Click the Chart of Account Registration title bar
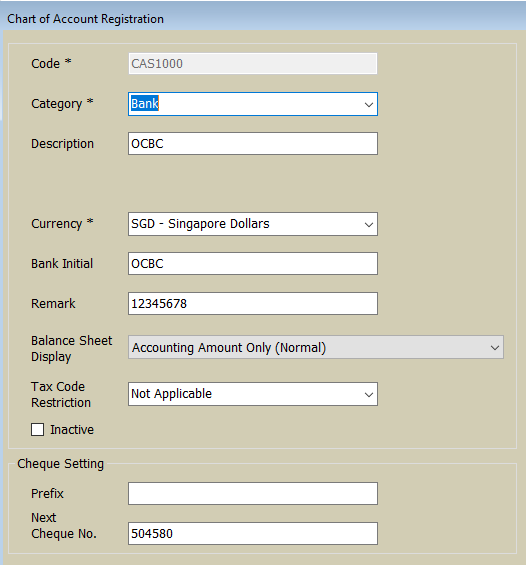Viewport: 526px width, 565px height. pyautogui.click(x=263, y=18)
